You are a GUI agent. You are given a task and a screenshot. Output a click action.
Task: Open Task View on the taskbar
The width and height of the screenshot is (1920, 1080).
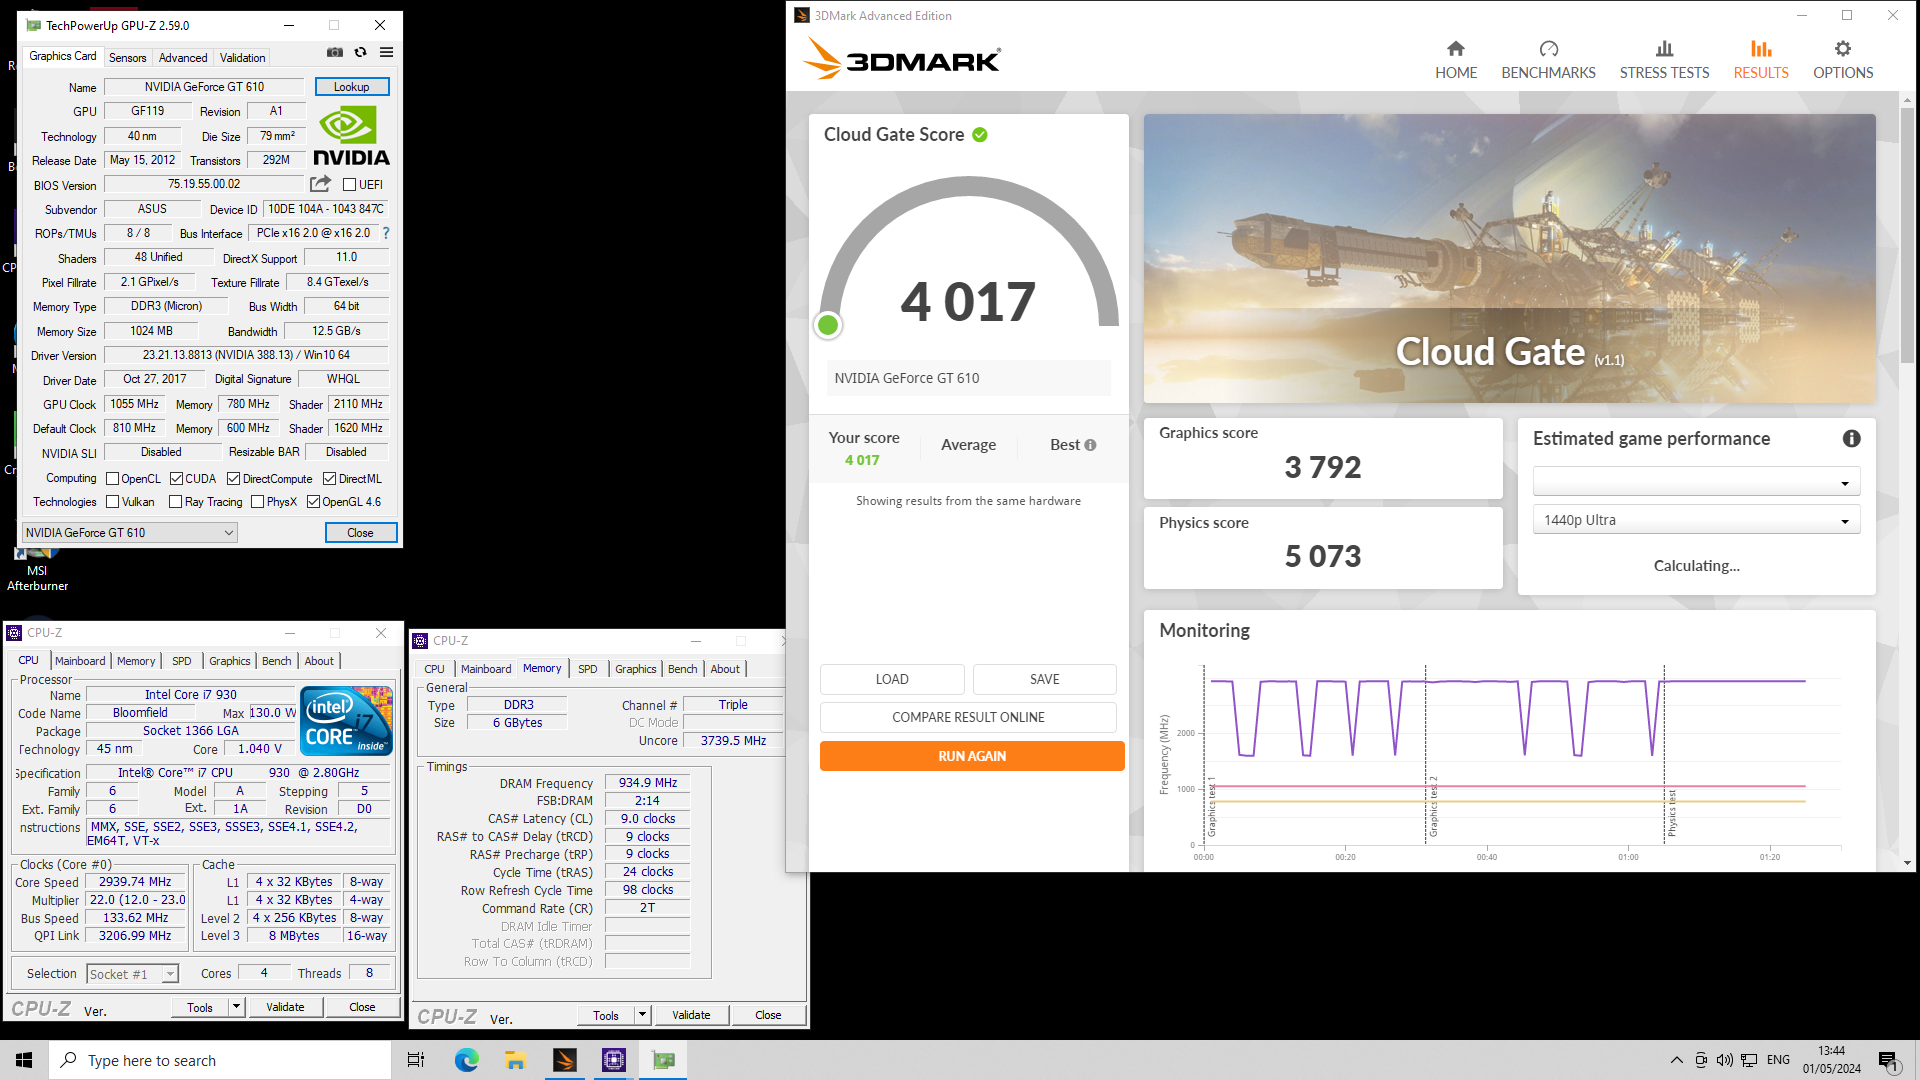click(416, 1060)
